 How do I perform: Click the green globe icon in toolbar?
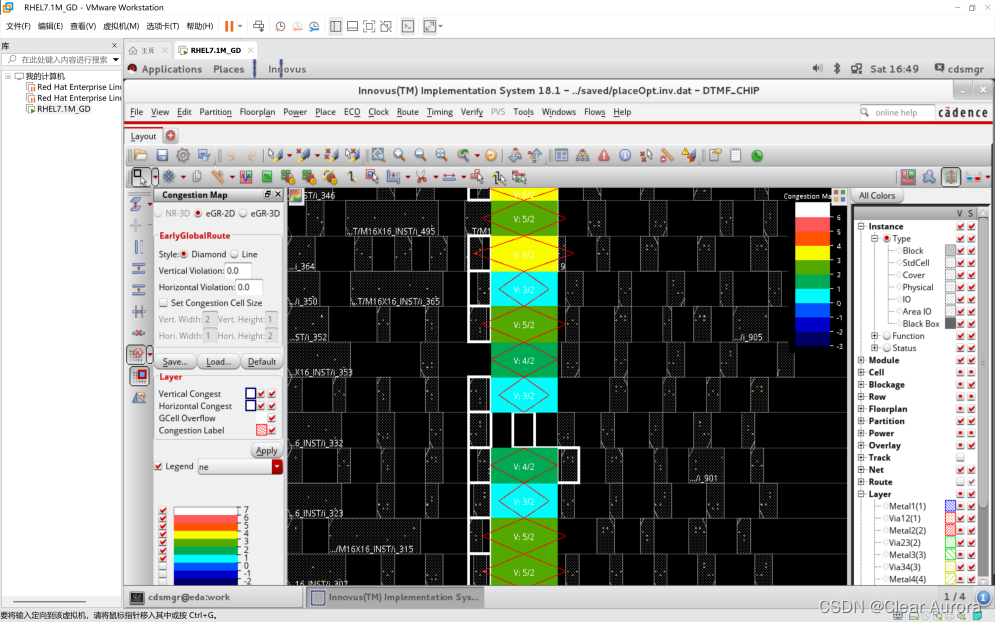click(x=757, y=156)
